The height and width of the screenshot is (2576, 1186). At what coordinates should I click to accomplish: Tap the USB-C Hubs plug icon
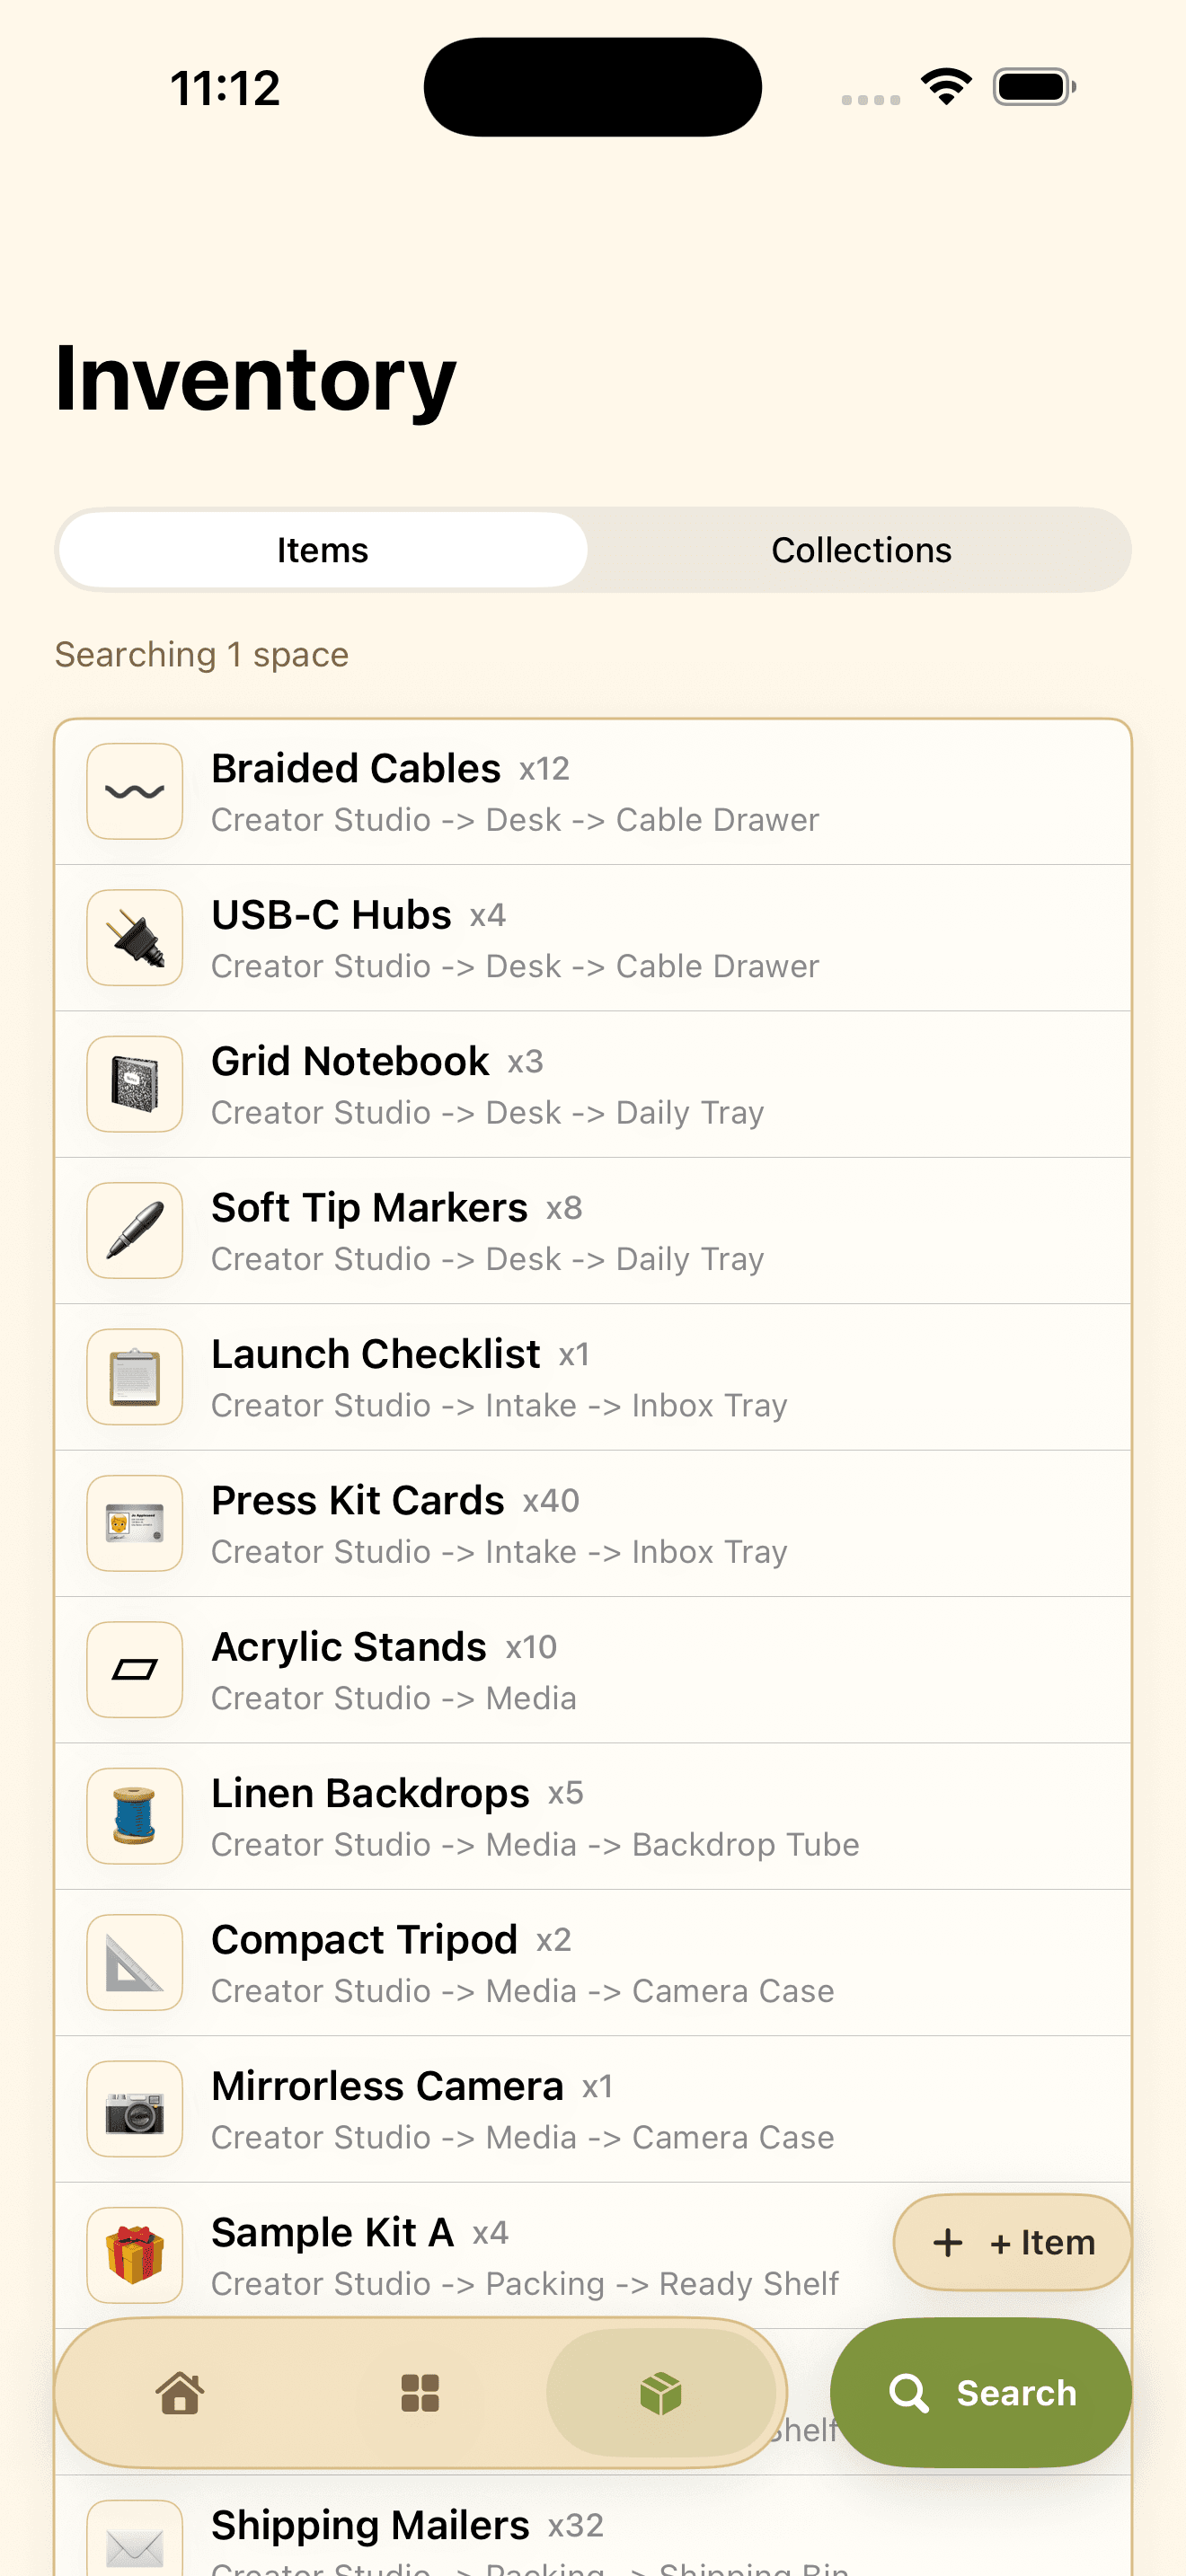click(135, 937)
